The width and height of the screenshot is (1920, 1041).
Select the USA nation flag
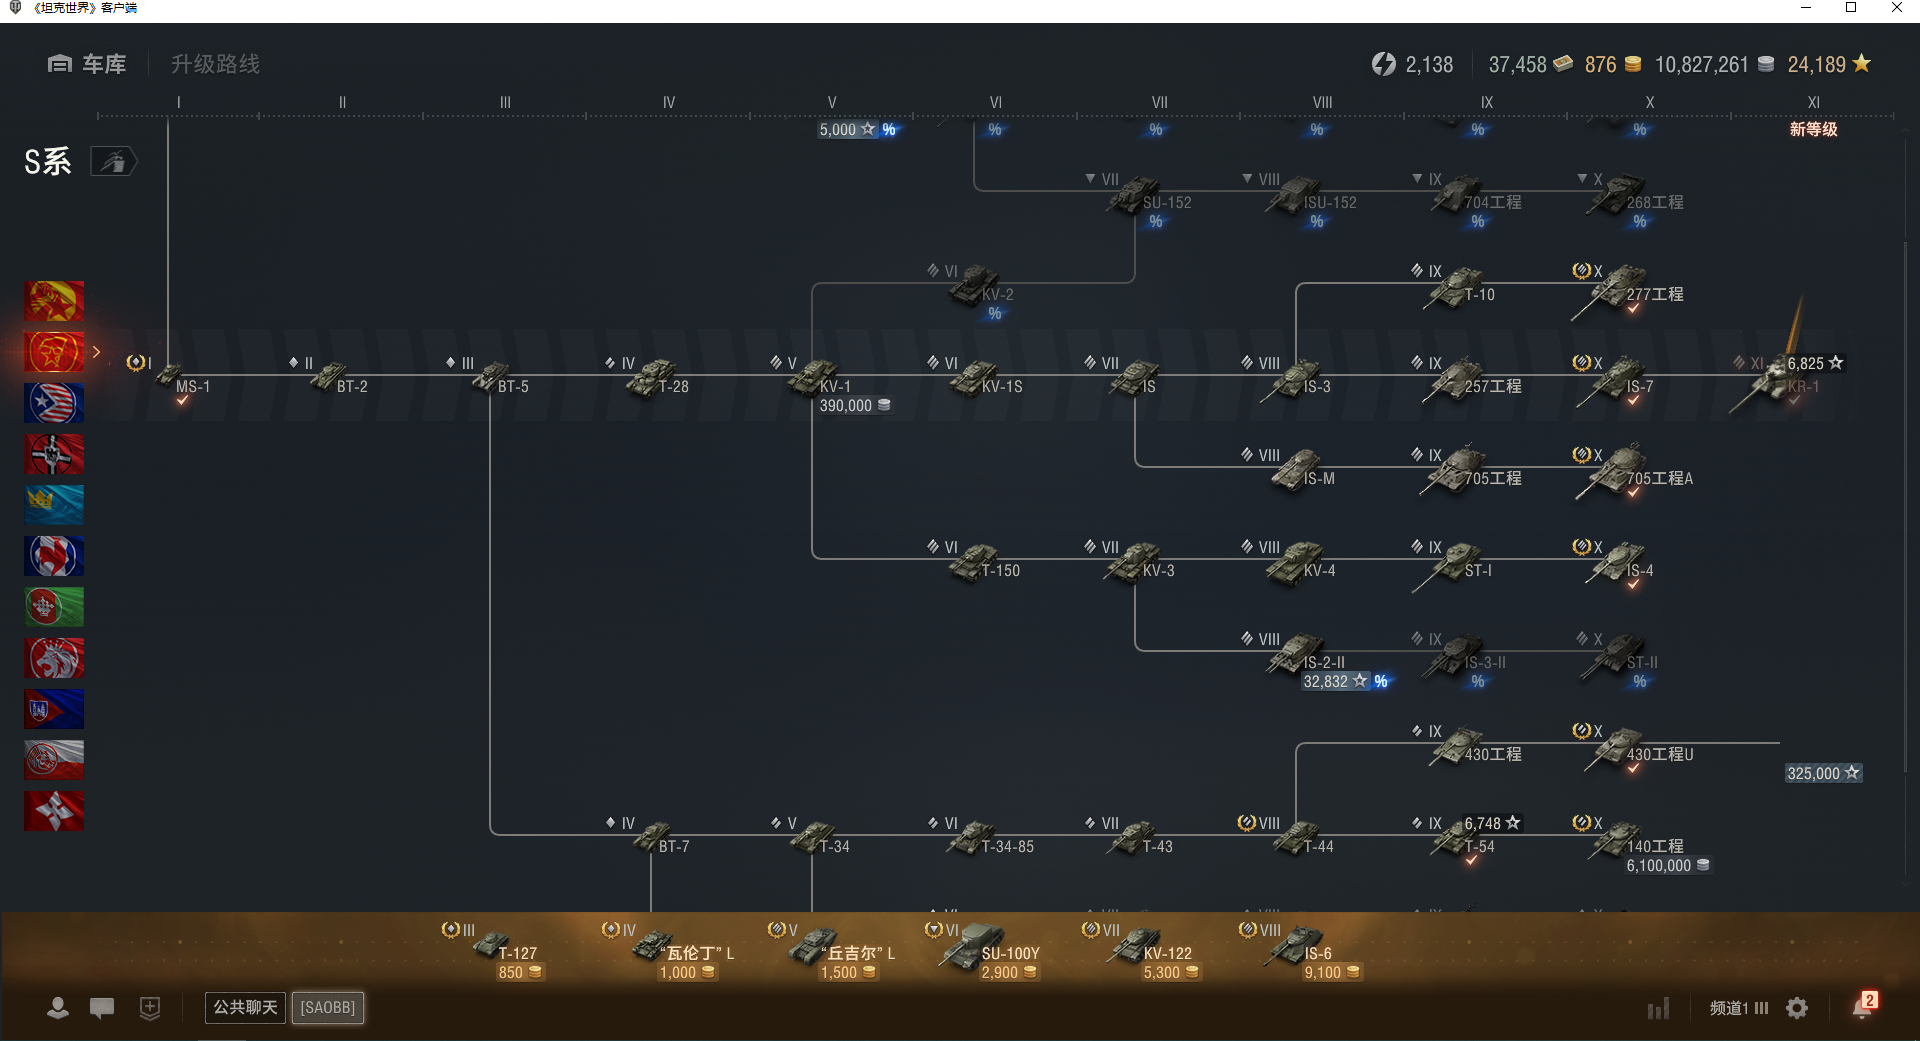[54, 403]
